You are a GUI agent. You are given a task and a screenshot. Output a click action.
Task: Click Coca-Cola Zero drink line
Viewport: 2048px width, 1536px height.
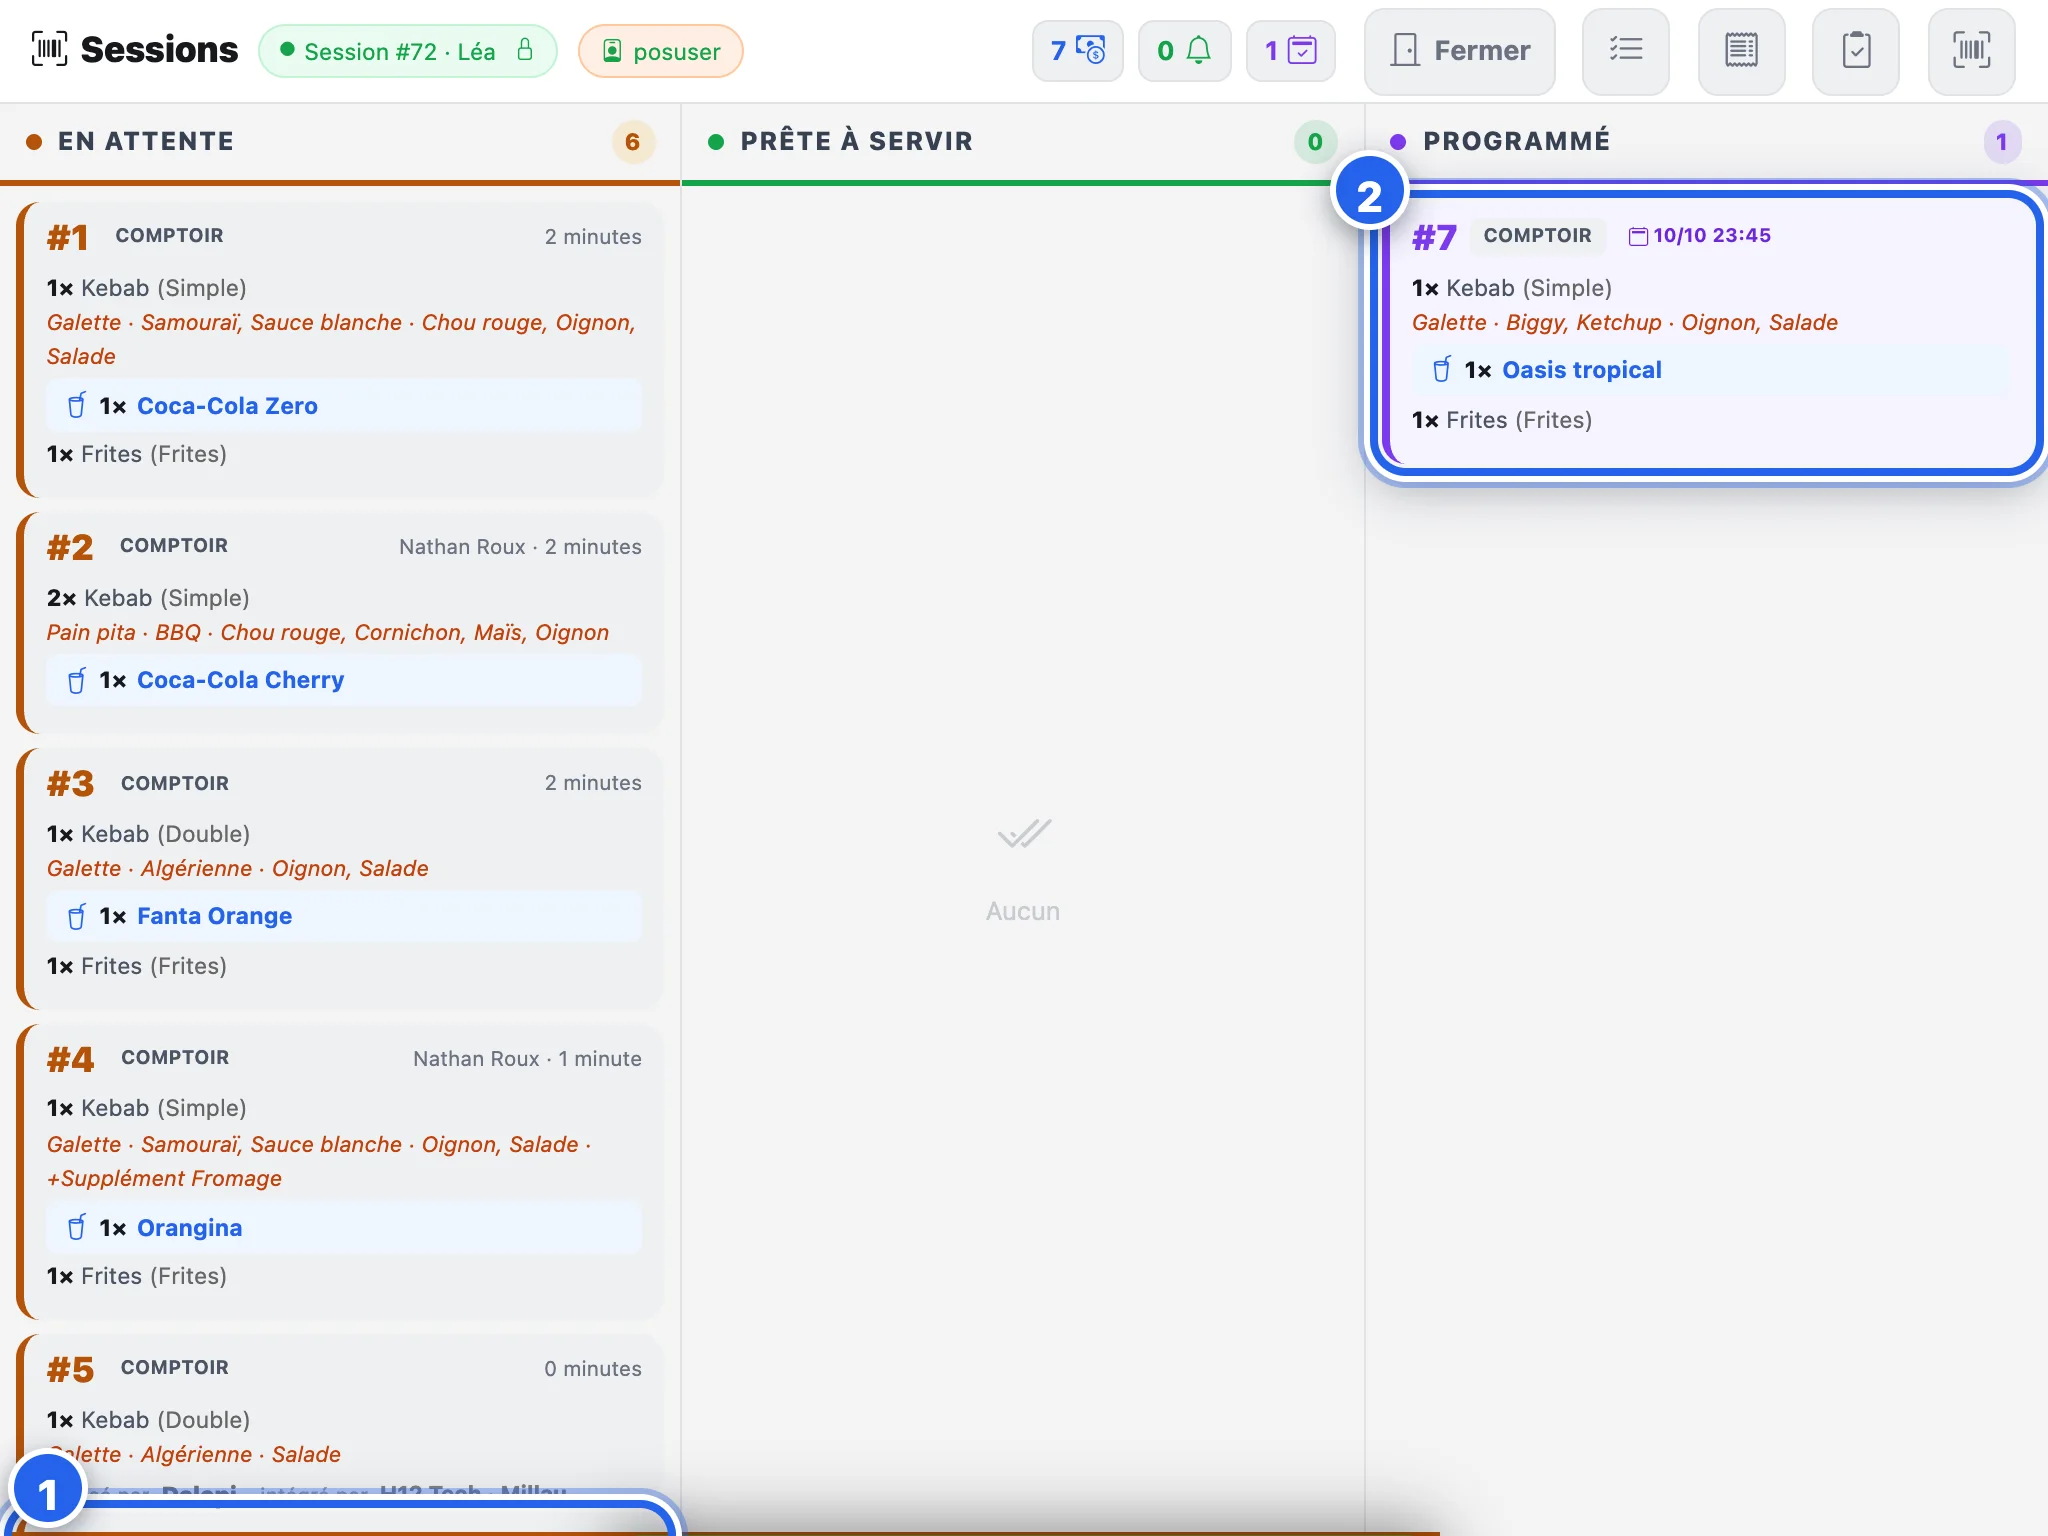pos(344,405)
